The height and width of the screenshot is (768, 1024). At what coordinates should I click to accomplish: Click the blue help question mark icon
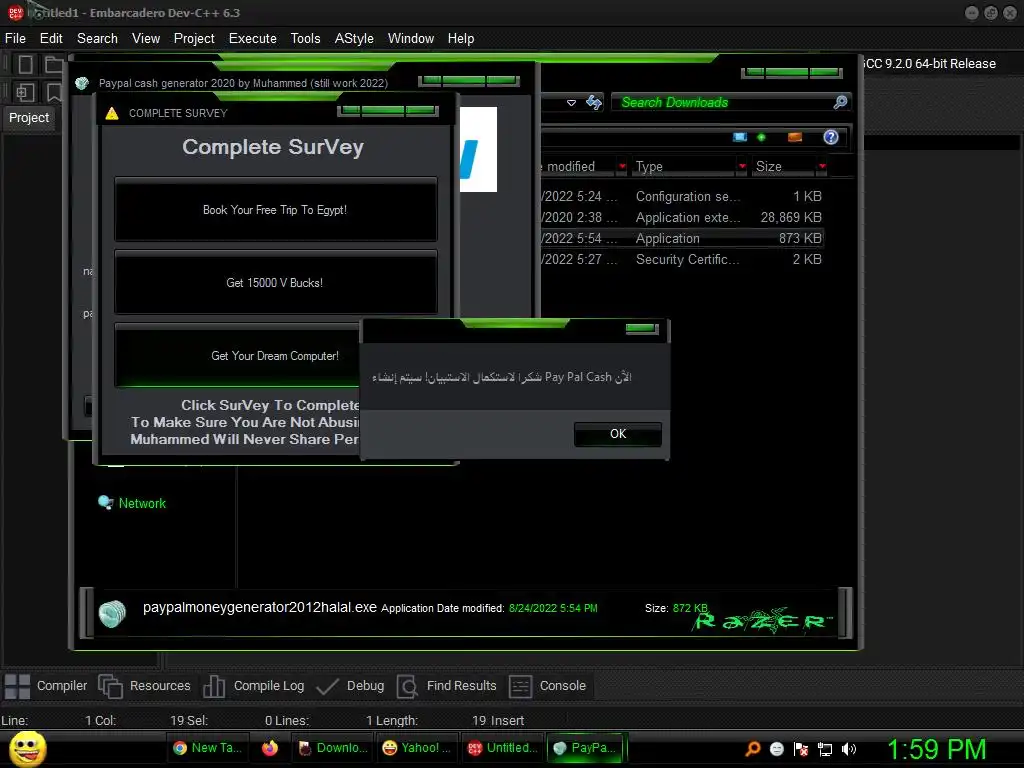[831, 136]
